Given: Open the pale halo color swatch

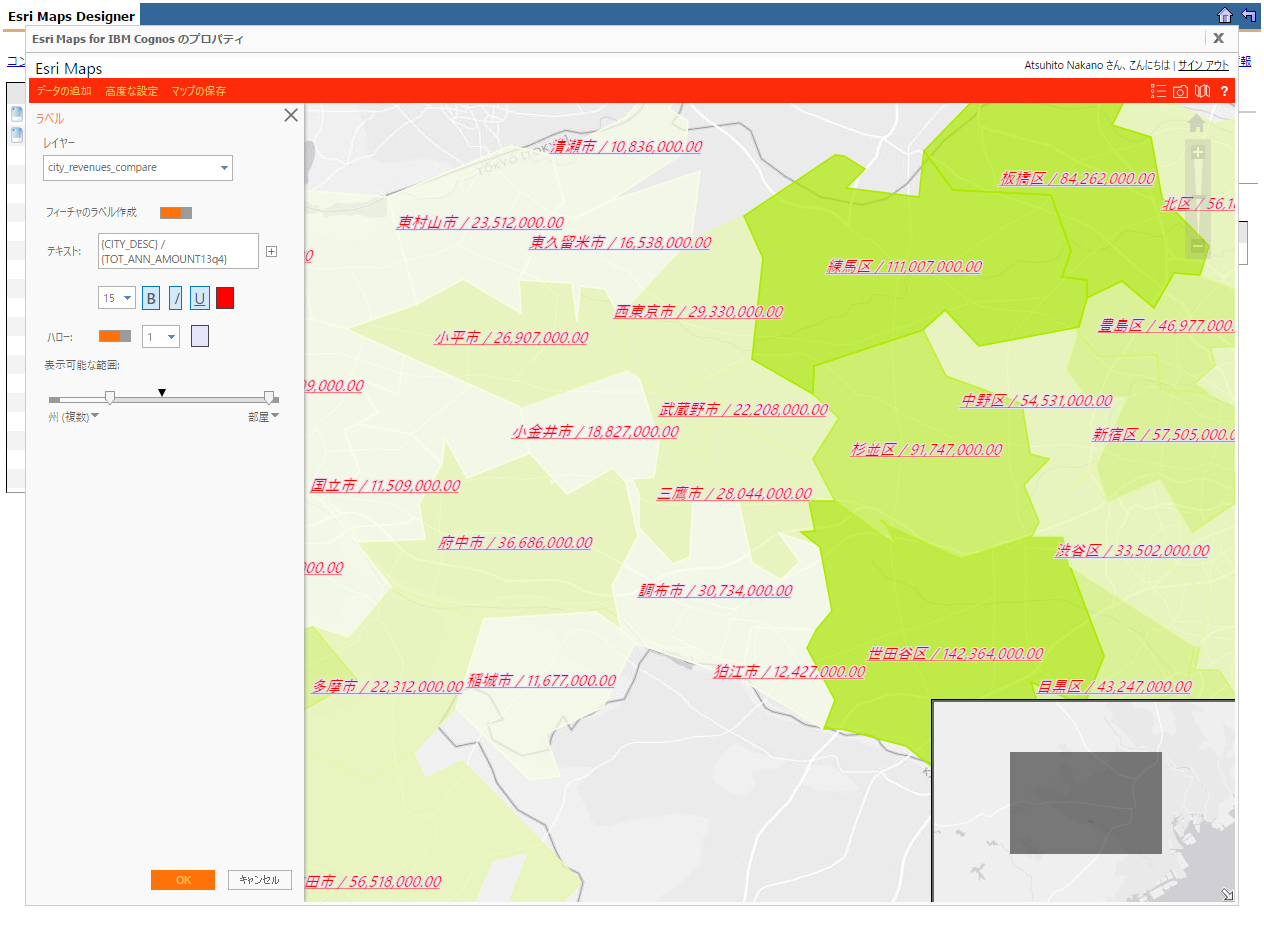Looking at the screenshot, I should click(200, 337).
